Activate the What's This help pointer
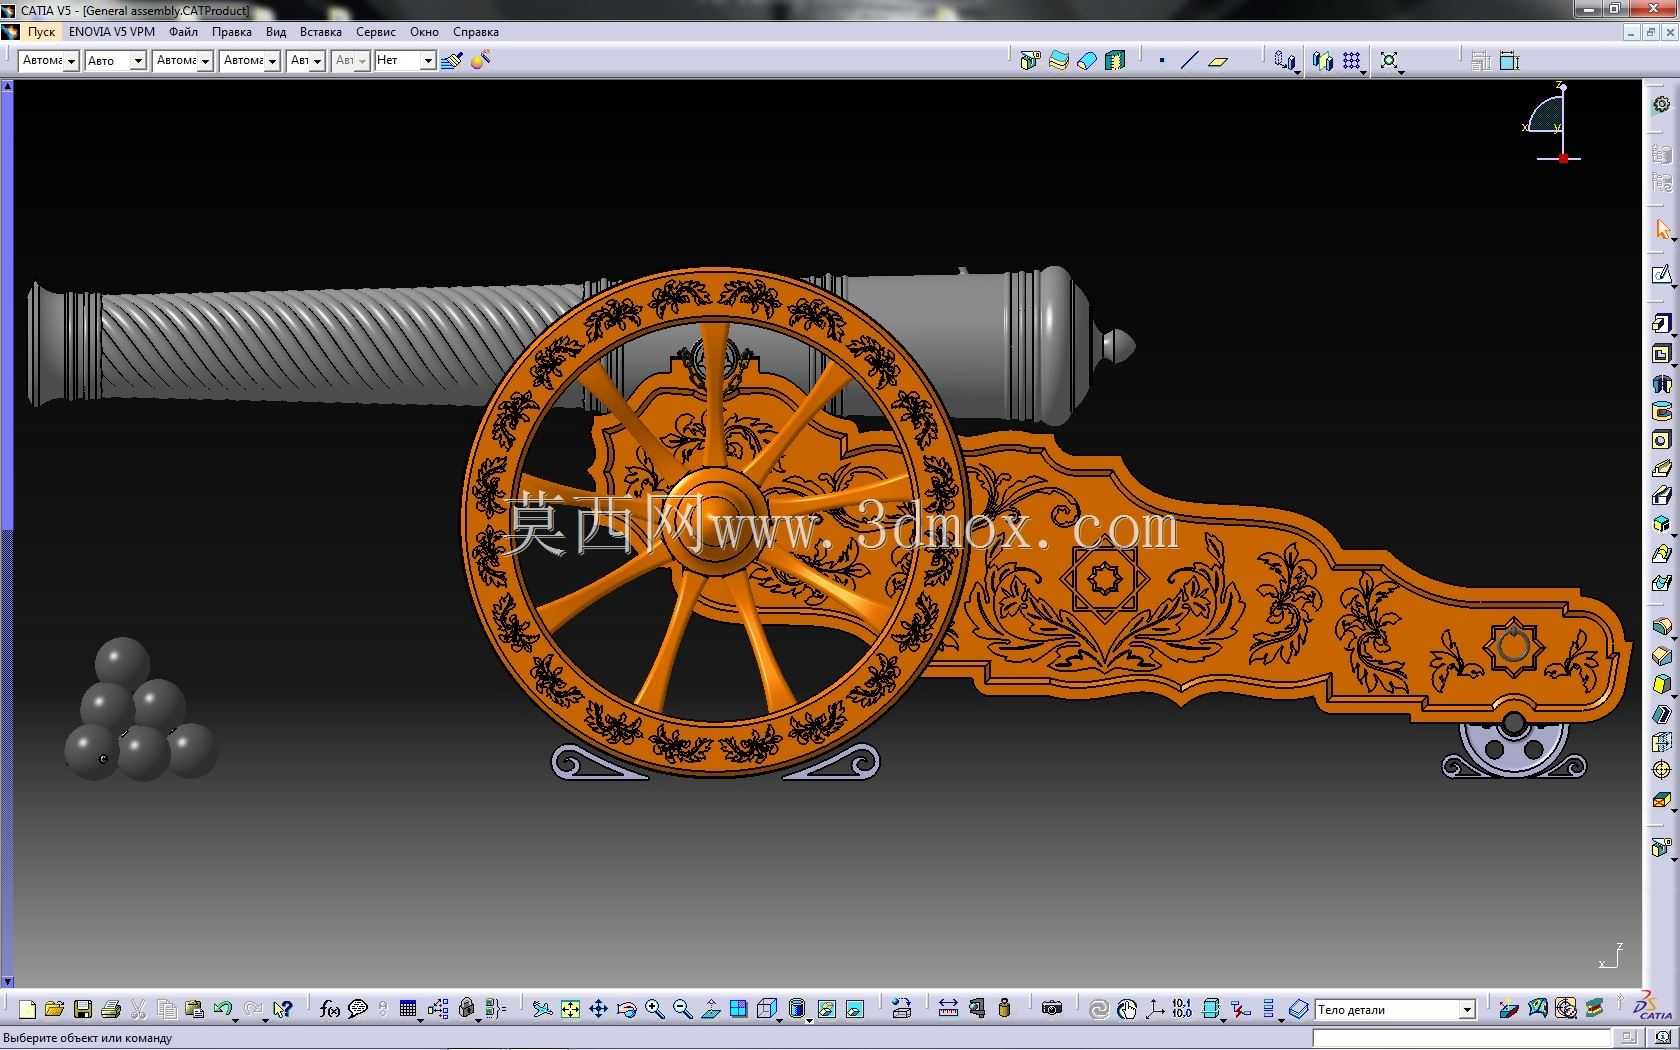The image size is (1680, 1050). 283,1009
